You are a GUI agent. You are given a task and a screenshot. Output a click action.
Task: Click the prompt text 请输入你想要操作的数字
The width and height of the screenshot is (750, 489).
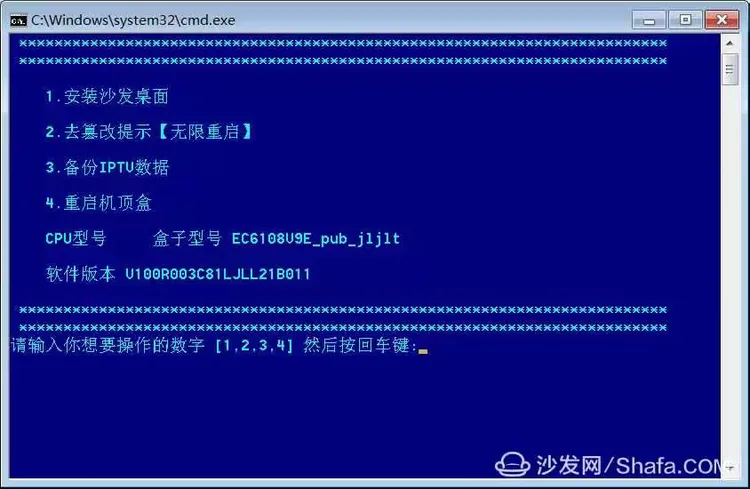tap(108, 345)
